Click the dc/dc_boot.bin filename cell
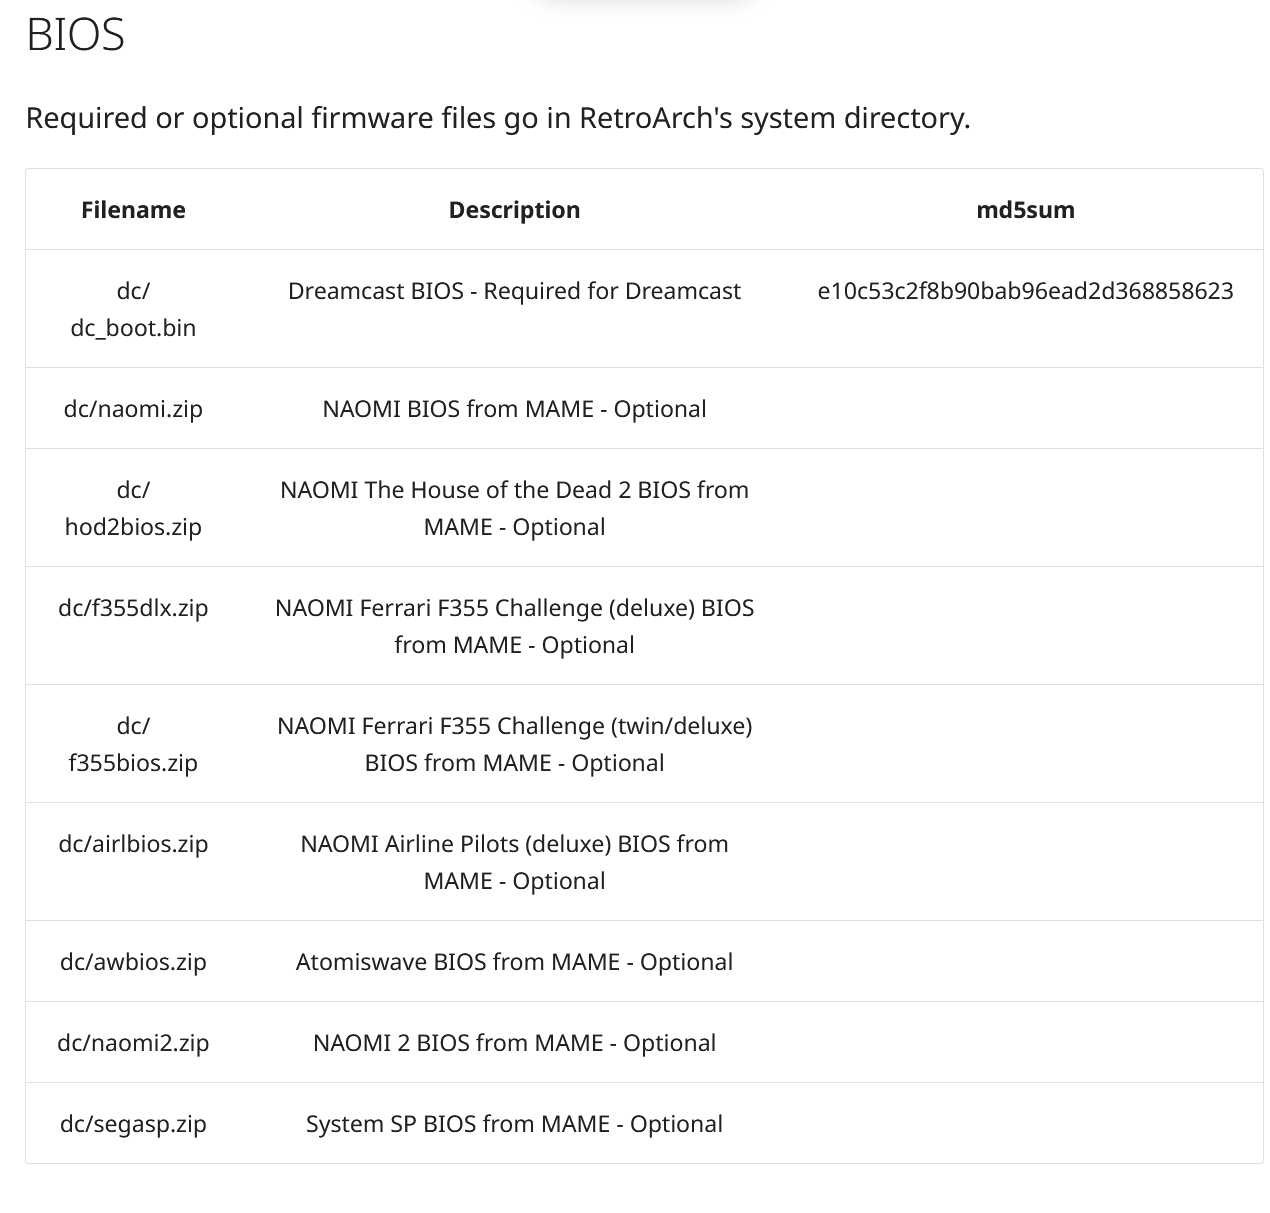 tap(133, 309)
